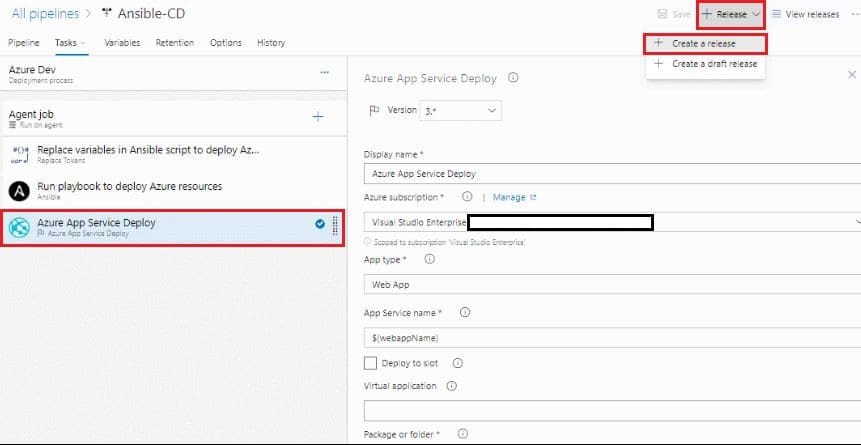Click the Ansible playbook task icon
Image resolution: width=861 pixels, height=445 pixels.
(19, 191)
